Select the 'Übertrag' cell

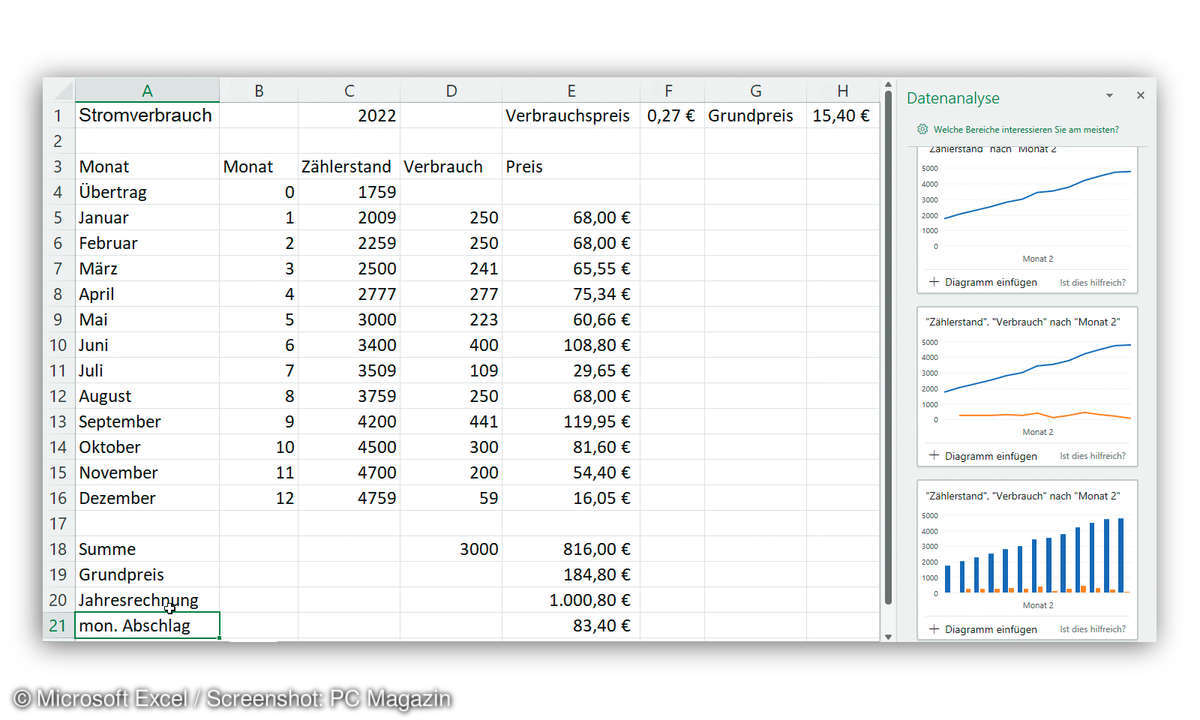(x=147, y=192)
